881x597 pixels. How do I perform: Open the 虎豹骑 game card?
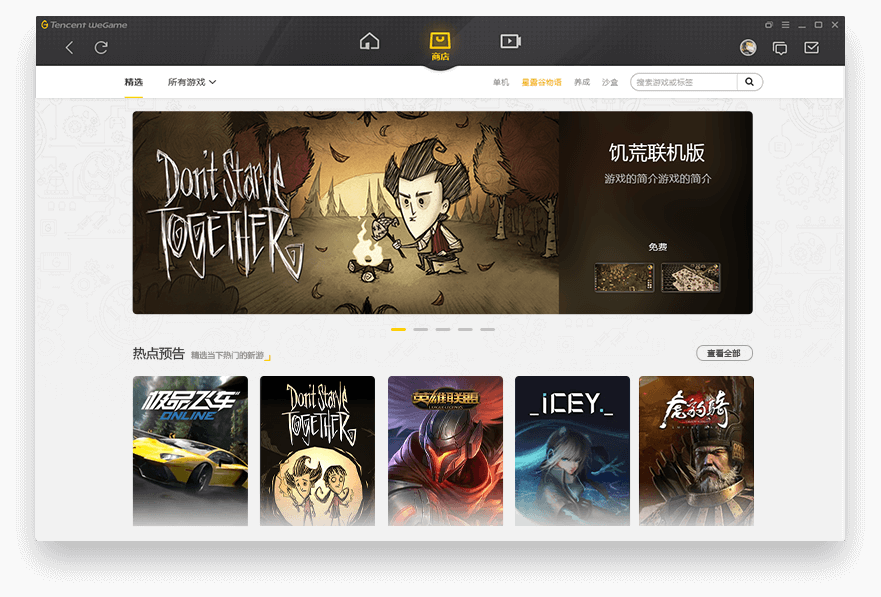tap(697, 451)
